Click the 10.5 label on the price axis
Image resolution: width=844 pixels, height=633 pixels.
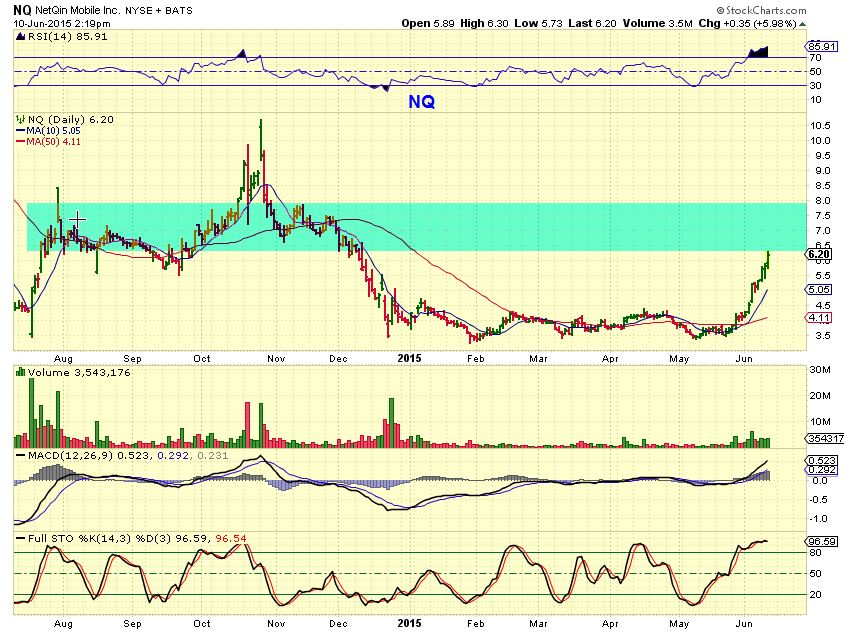(820, 125)
